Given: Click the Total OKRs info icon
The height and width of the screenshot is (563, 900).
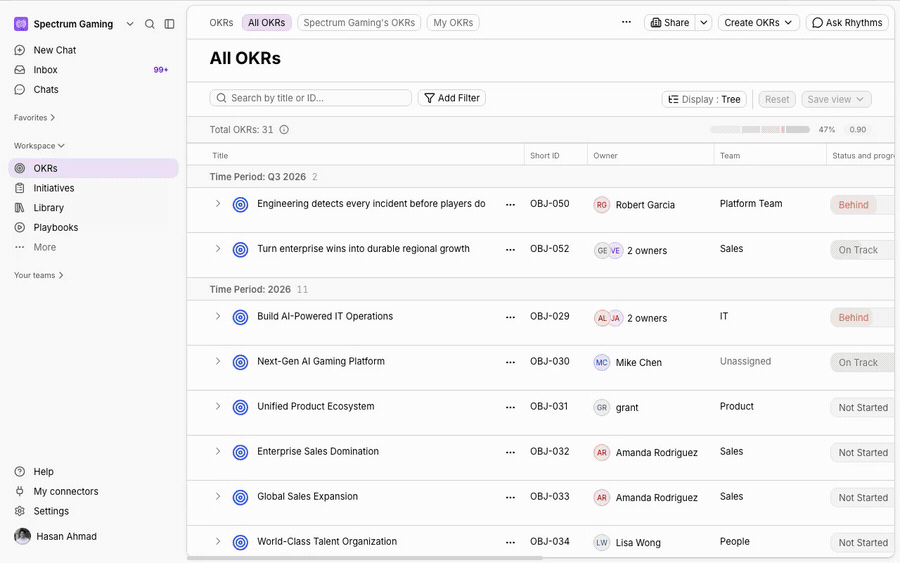Looking at the screenshot, I should 284,130.
